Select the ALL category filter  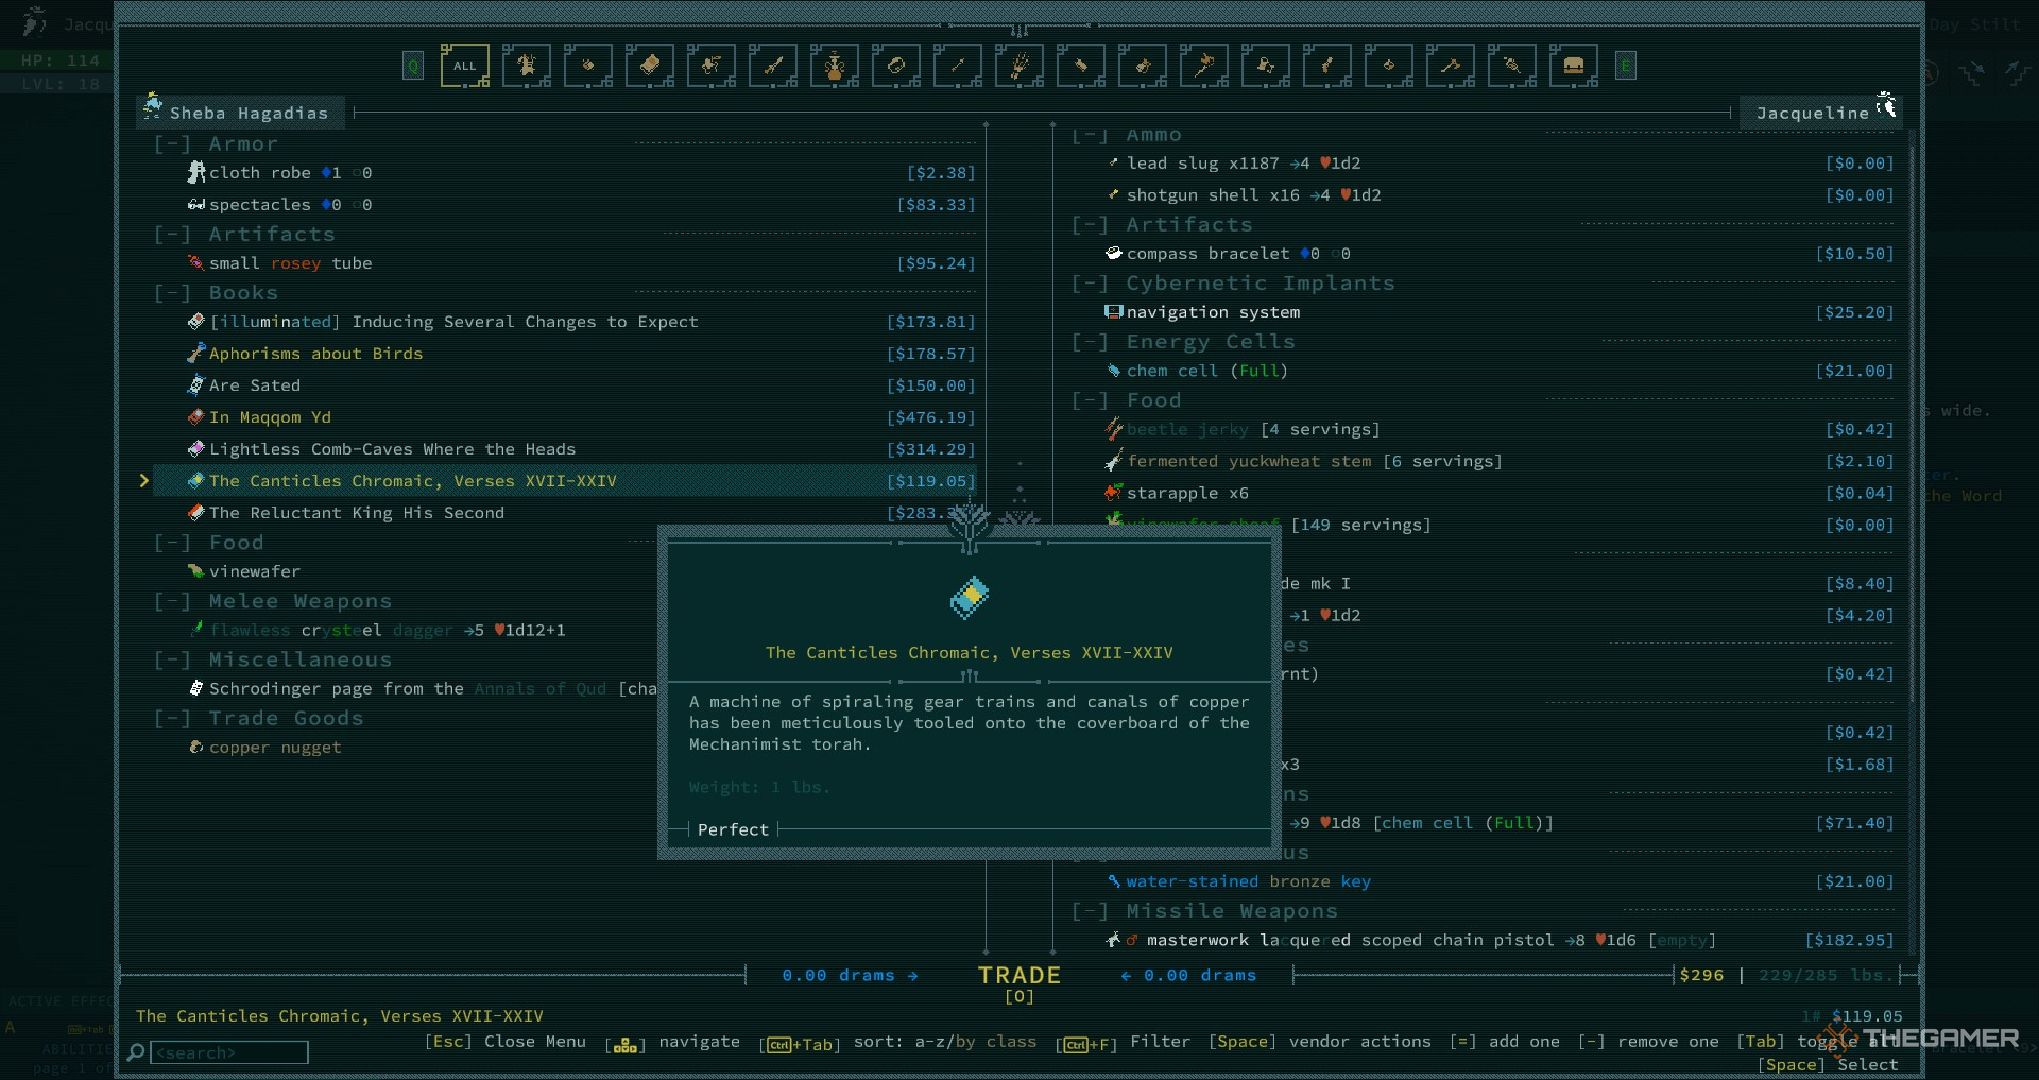465,66
